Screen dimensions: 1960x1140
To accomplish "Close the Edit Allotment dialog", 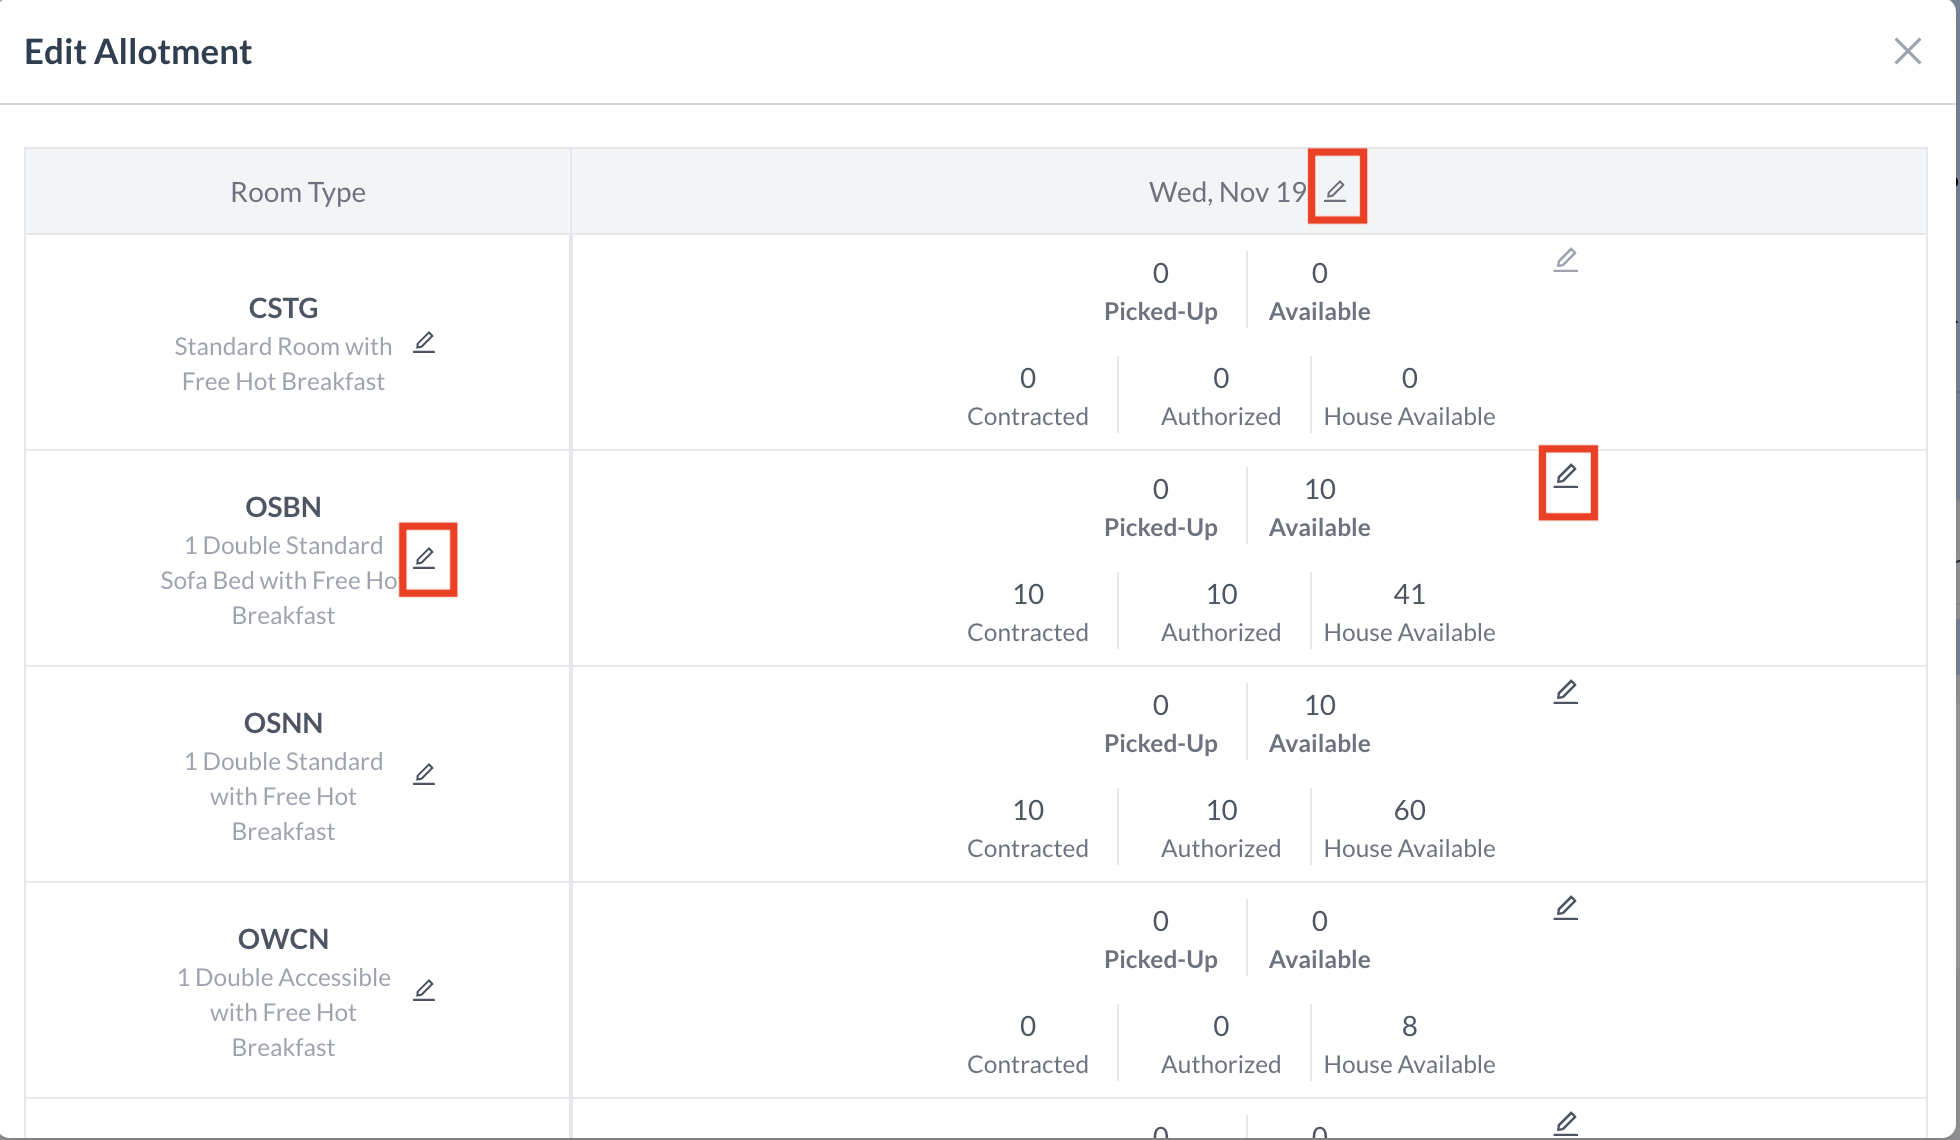I will tap(1907, 51).
